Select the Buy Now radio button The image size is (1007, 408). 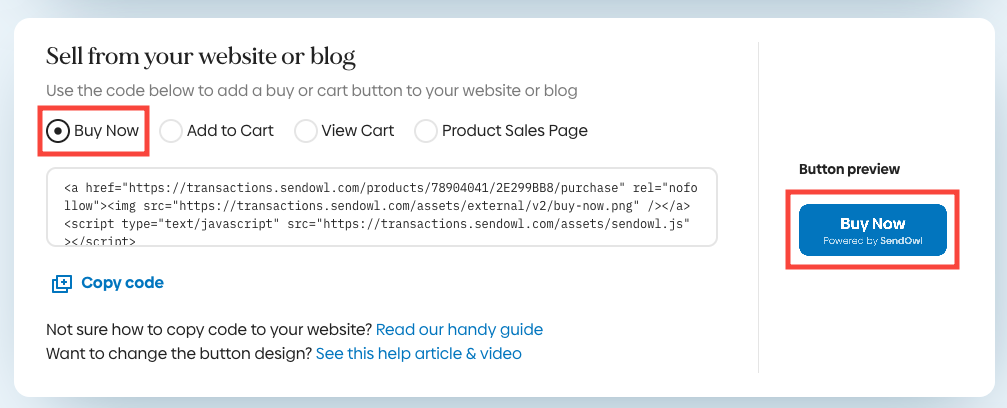pos(58,131)
